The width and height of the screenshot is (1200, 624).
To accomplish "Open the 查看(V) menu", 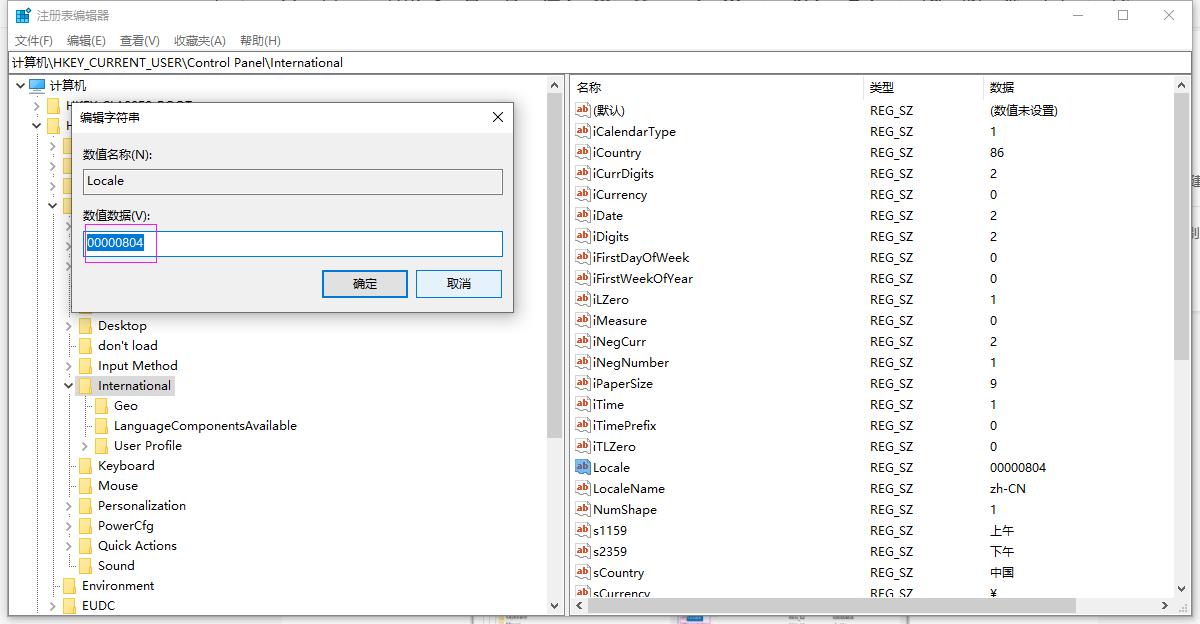I will coord(138,40).
